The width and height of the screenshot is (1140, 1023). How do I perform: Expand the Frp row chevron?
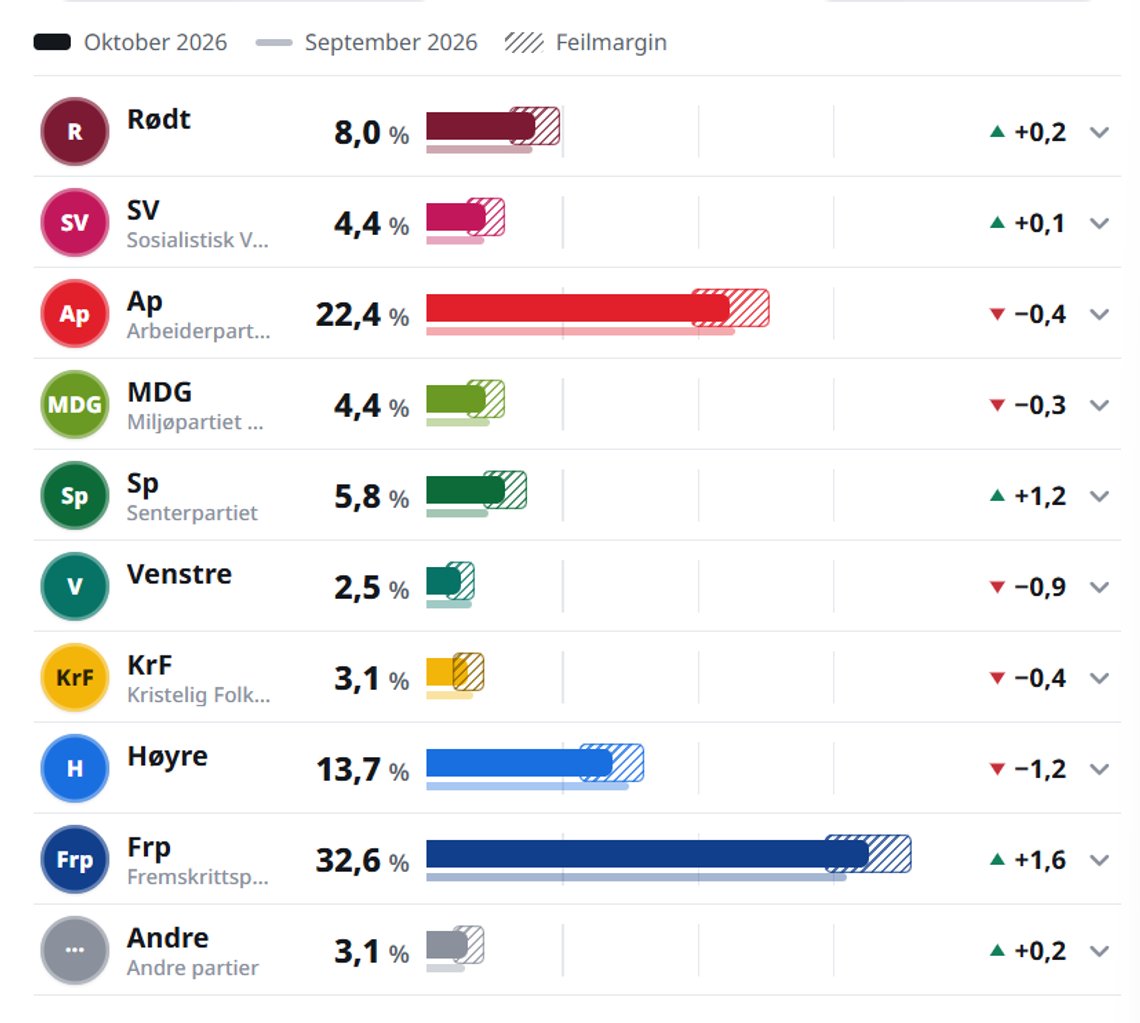pos(1099,860)
